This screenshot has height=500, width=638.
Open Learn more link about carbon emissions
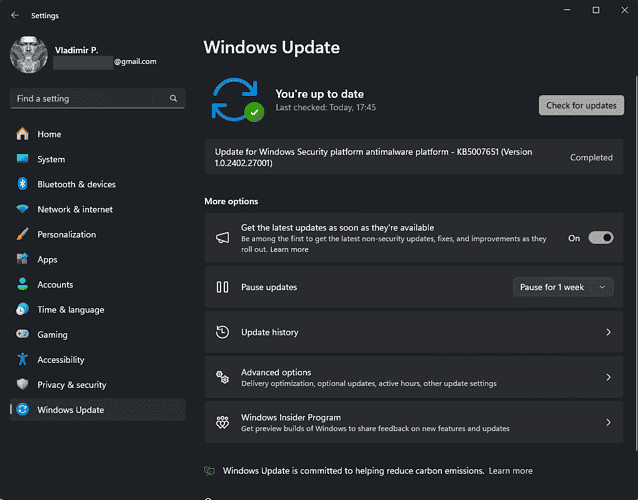point(510,471)
